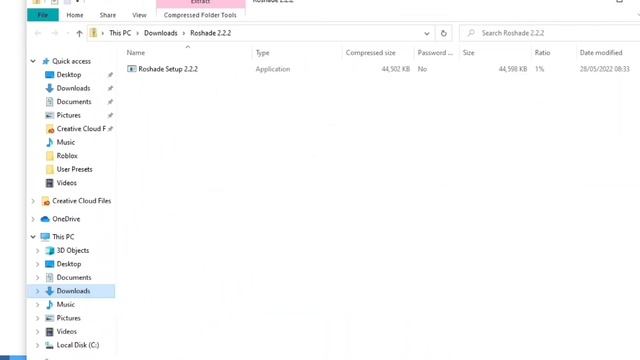640x360 pixels.
Task: Expand Desktop under This PC
Action: 38,264
